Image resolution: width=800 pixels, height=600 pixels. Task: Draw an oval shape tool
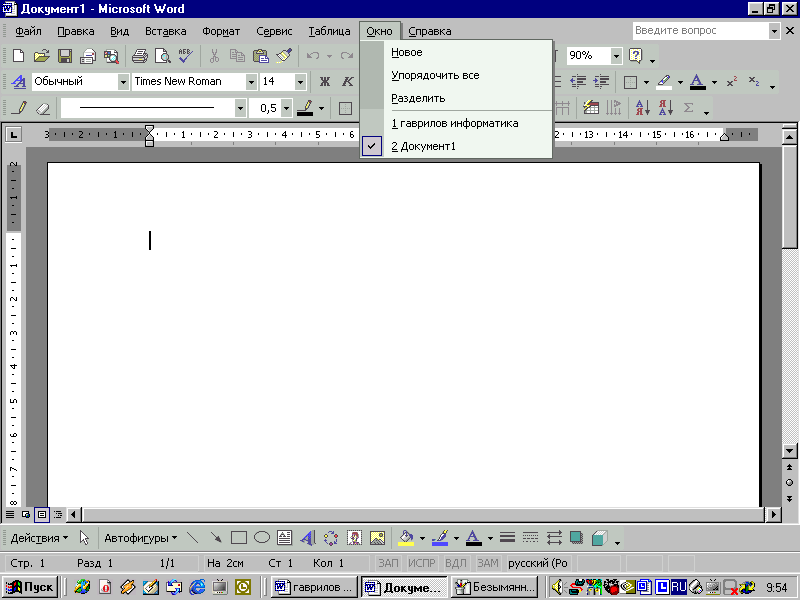click(262, 538)
